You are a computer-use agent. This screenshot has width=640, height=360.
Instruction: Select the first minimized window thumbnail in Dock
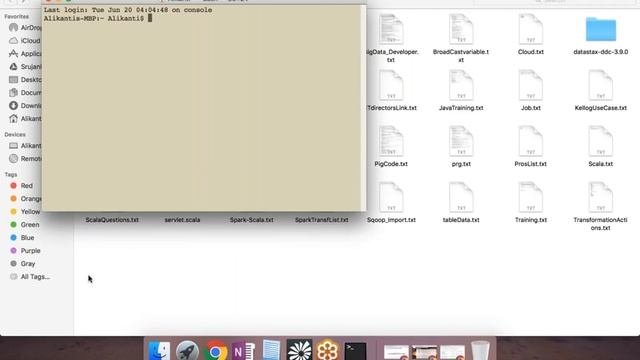(x=396, y=352)
